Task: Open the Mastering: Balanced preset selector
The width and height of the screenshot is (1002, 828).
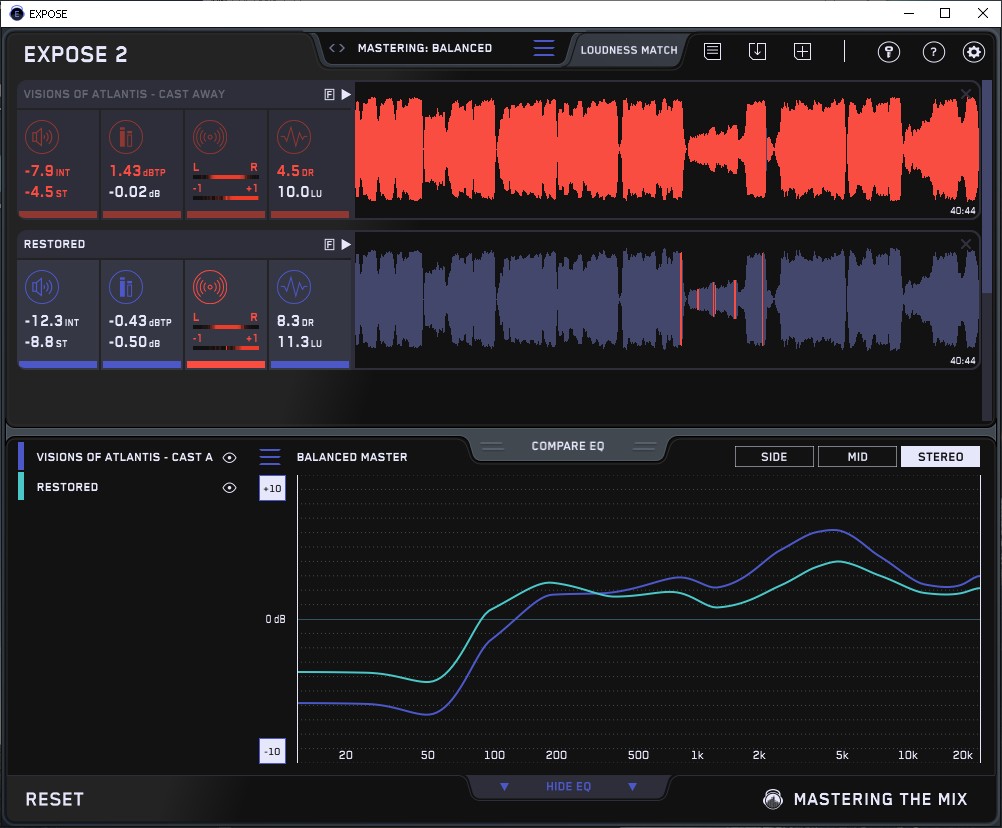Action: (425, 48)
